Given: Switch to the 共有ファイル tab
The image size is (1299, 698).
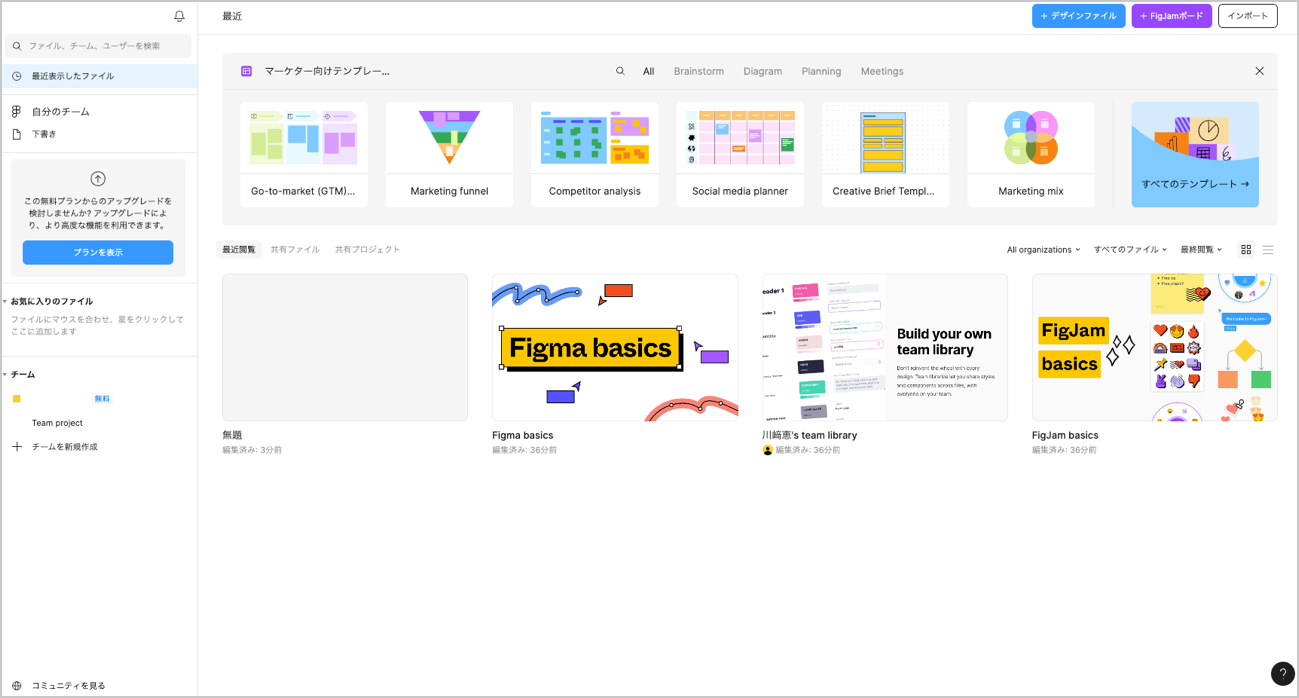Looking at the screenshot, I should coord(295,250).
